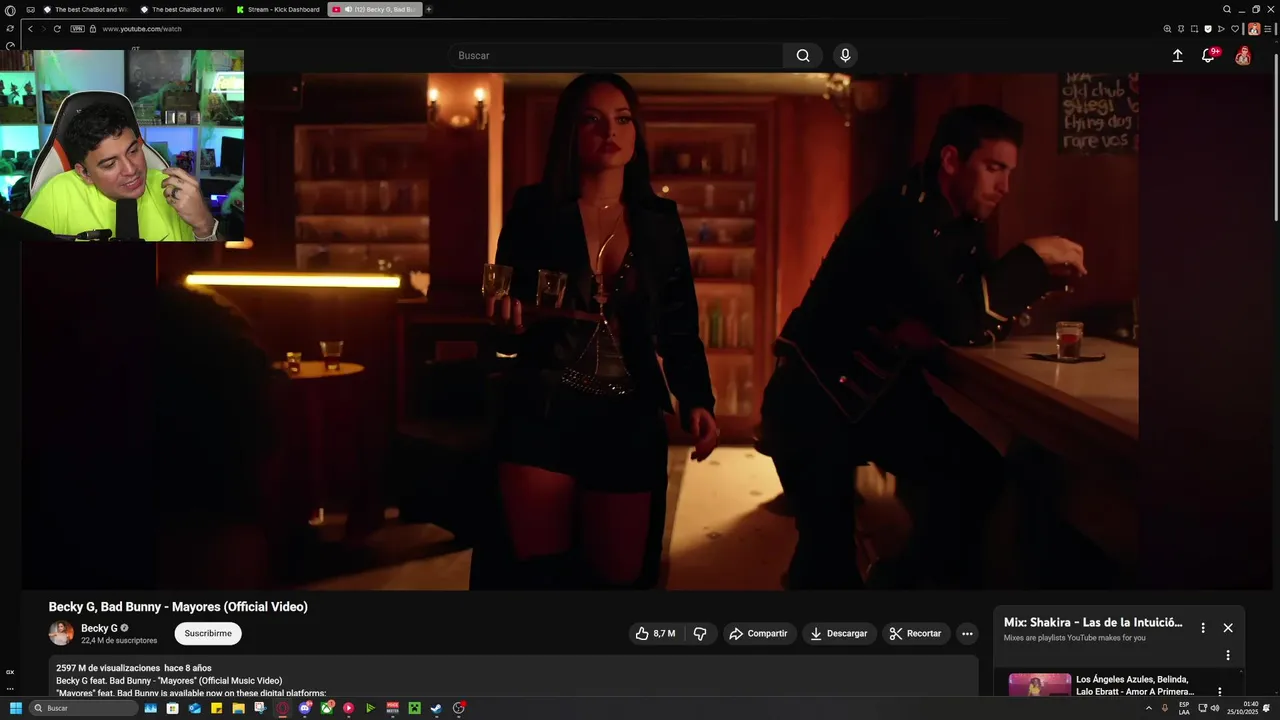Expand the video description text
Image resolution: width=1280 pixels, height=720 pixels.
point(513,676)
